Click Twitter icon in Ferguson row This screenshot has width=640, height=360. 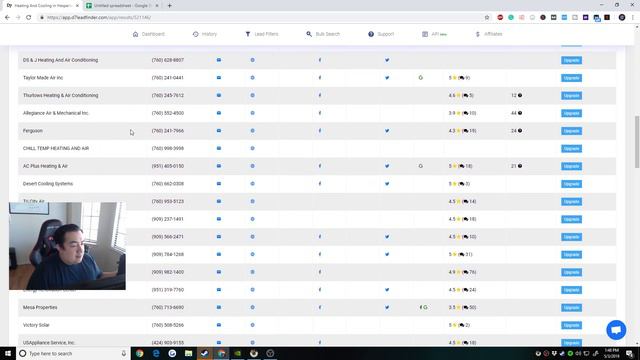tap(387, 131)
